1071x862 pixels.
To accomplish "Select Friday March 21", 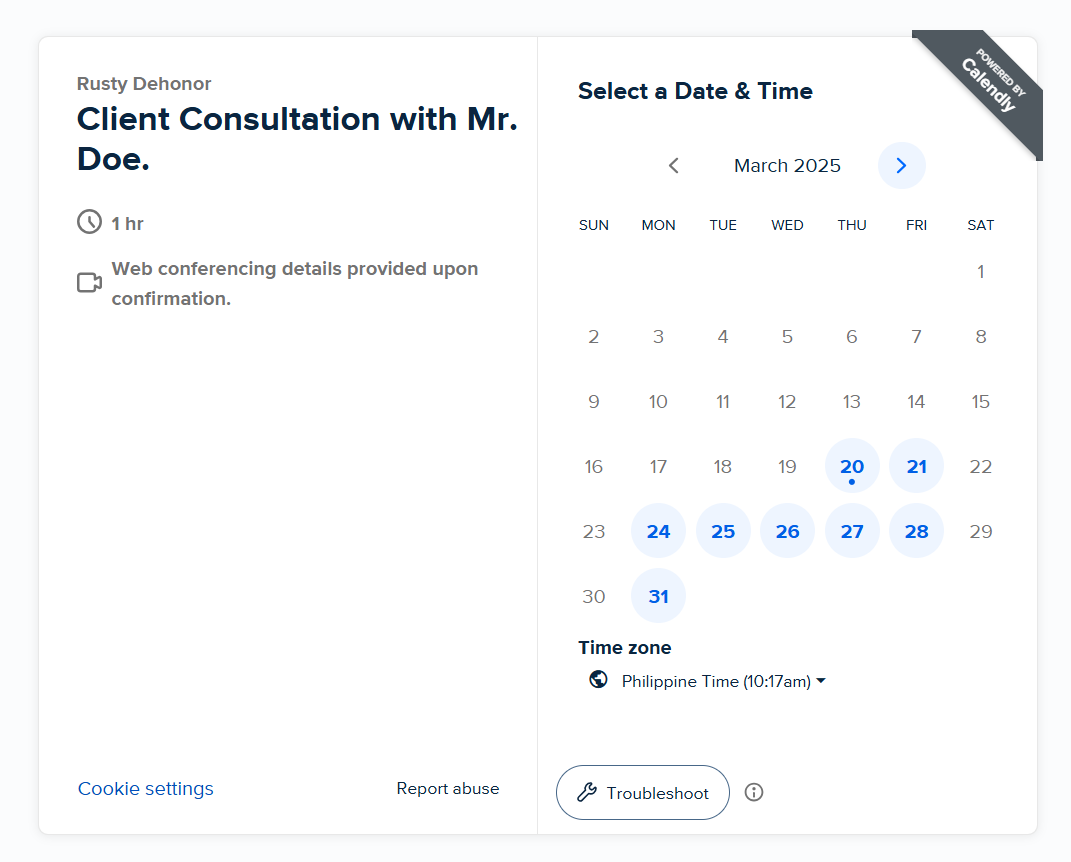I will [917, 466].
